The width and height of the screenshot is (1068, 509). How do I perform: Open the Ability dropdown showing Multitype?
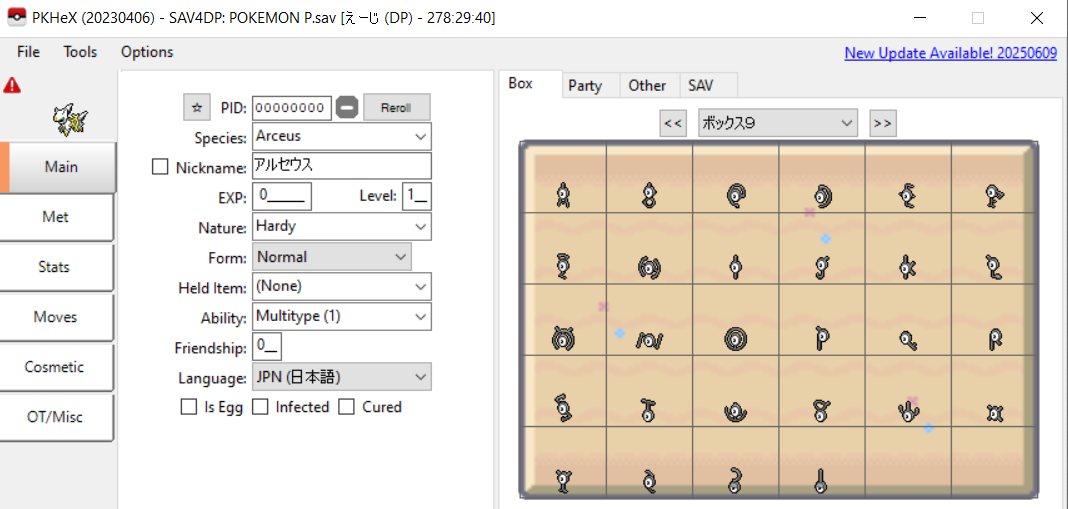pyautogui.click(x=342, y=317)
